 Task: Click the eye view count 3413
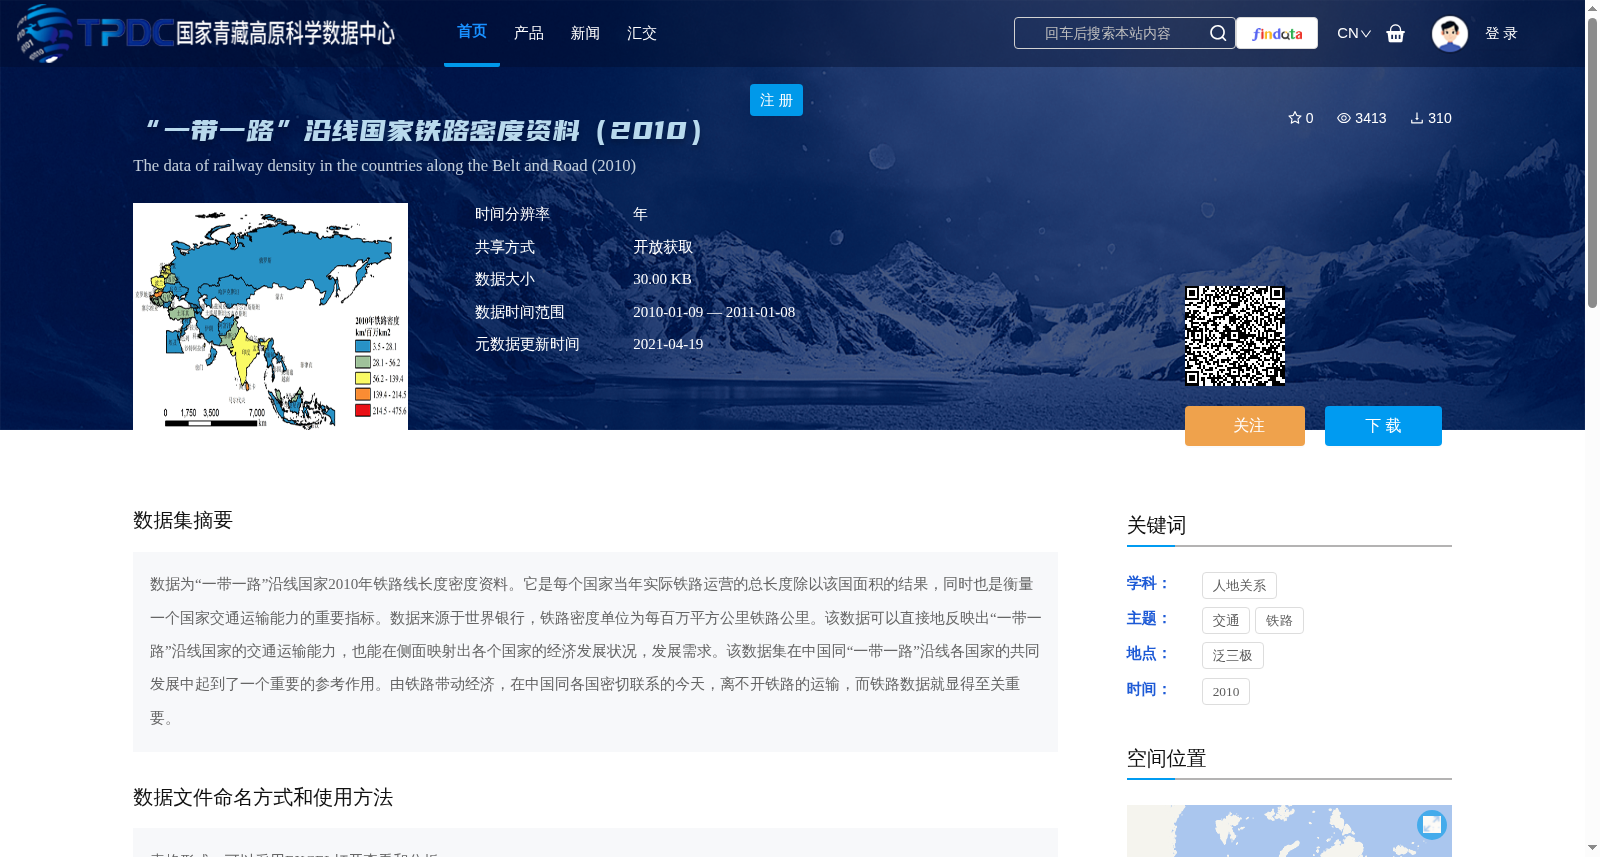[1362, 118]
